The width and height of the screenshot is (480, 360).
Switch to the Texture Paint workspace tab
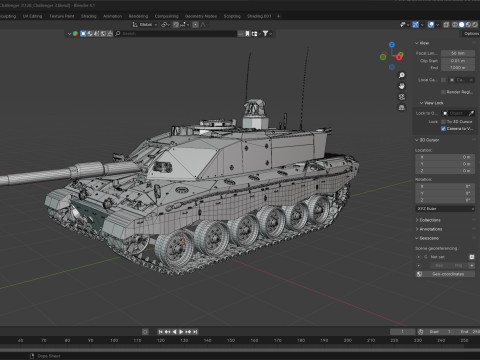pos(62,16)
